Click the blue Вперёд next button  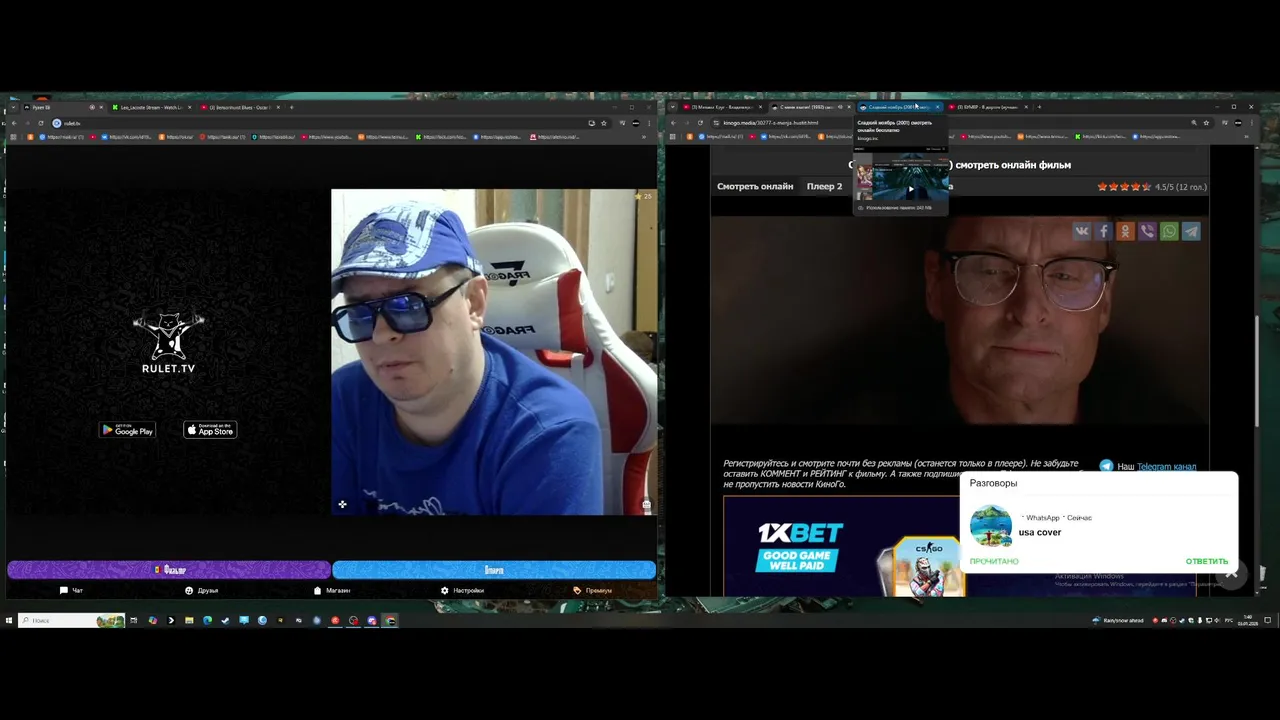(x=494, y=570)
